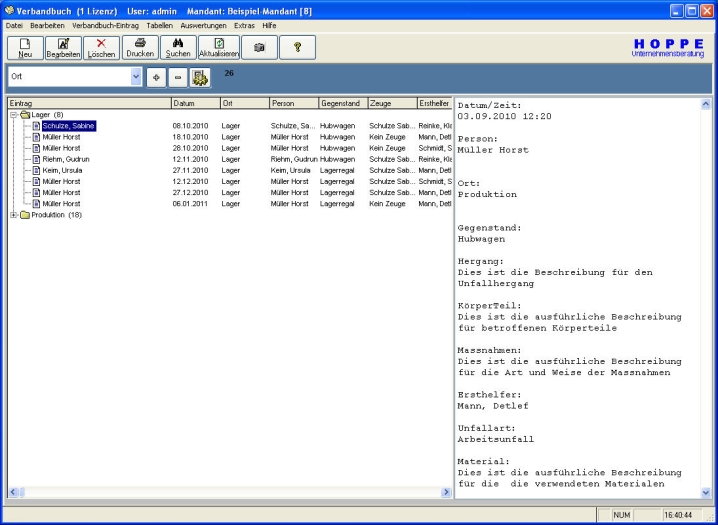Expand the Produktion folder node
The image size is (718, 525).
13,214
